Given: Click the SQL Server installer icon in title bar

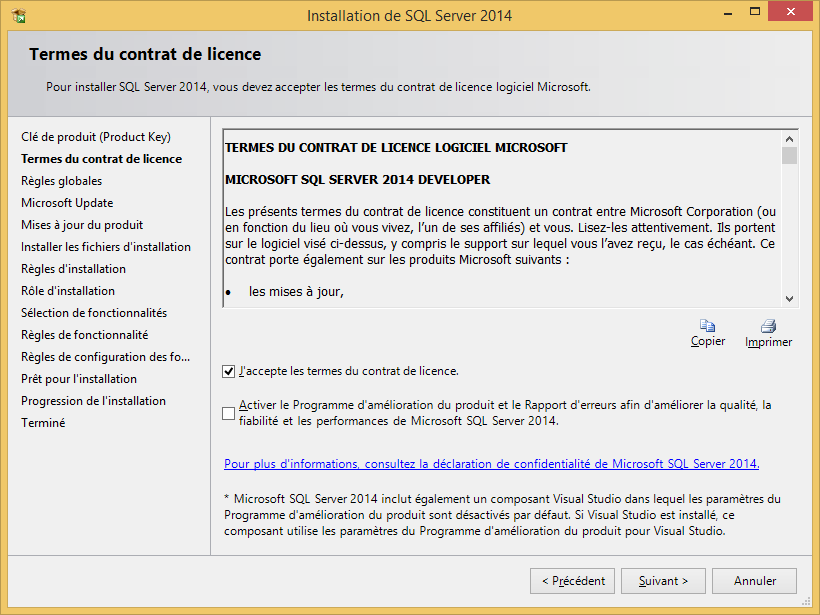Looking at the screenshot, I should [19, 16].
